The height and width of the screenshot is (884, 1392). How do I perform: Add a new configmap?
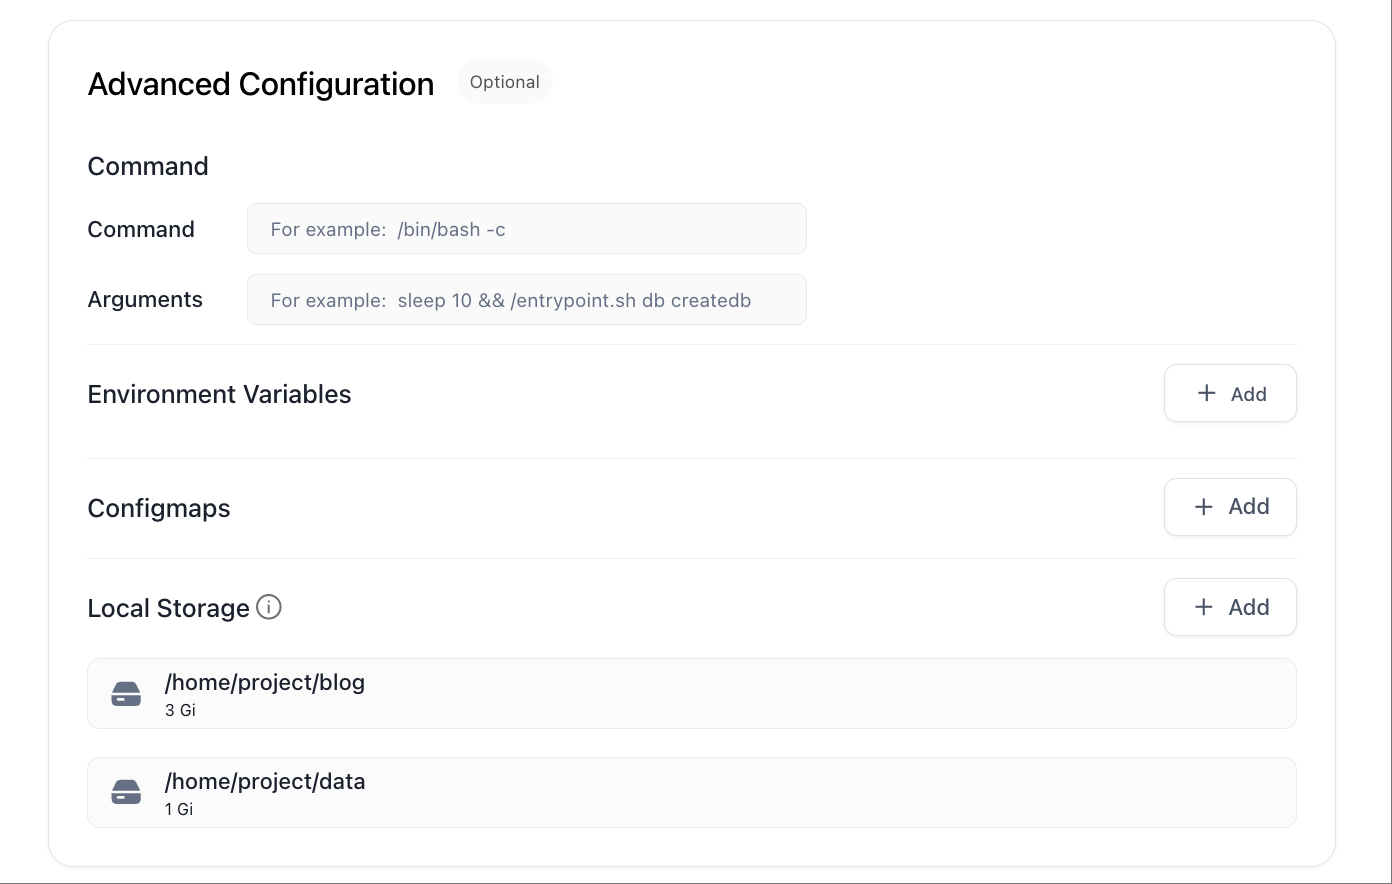click(x=1230, y=507)
